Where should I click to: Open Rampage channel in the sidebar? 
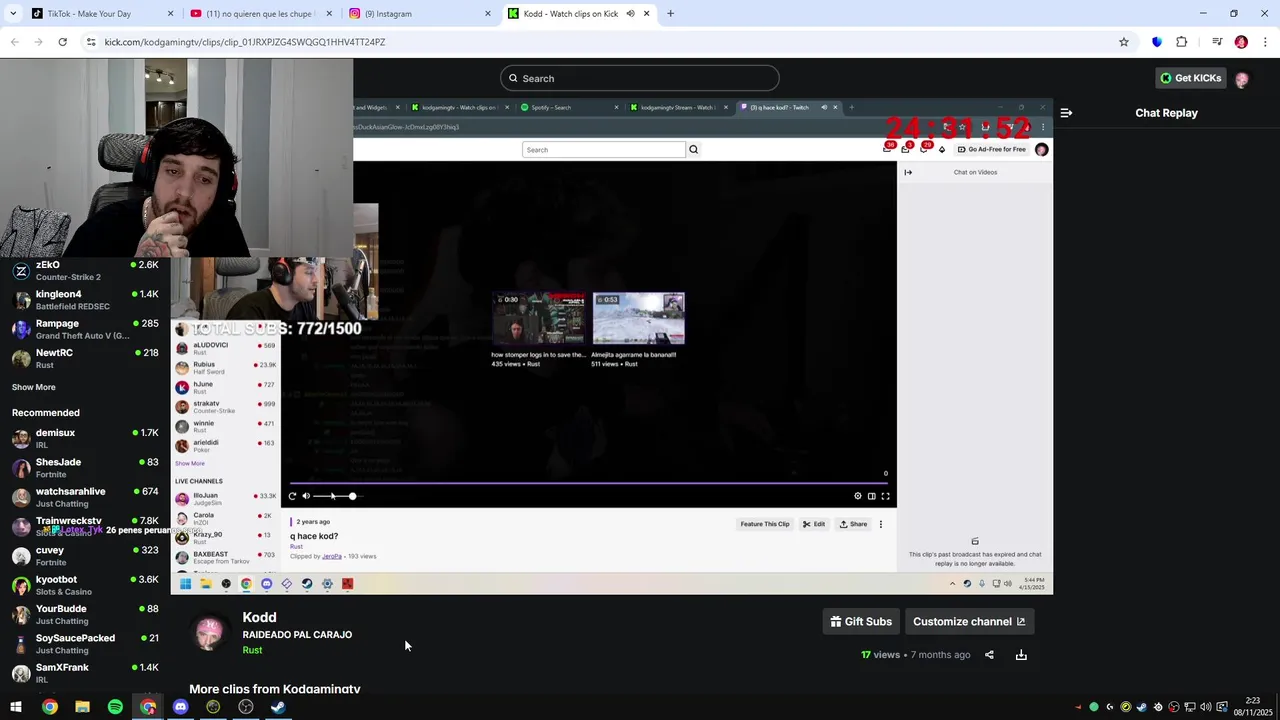click(x=85, y=329)
